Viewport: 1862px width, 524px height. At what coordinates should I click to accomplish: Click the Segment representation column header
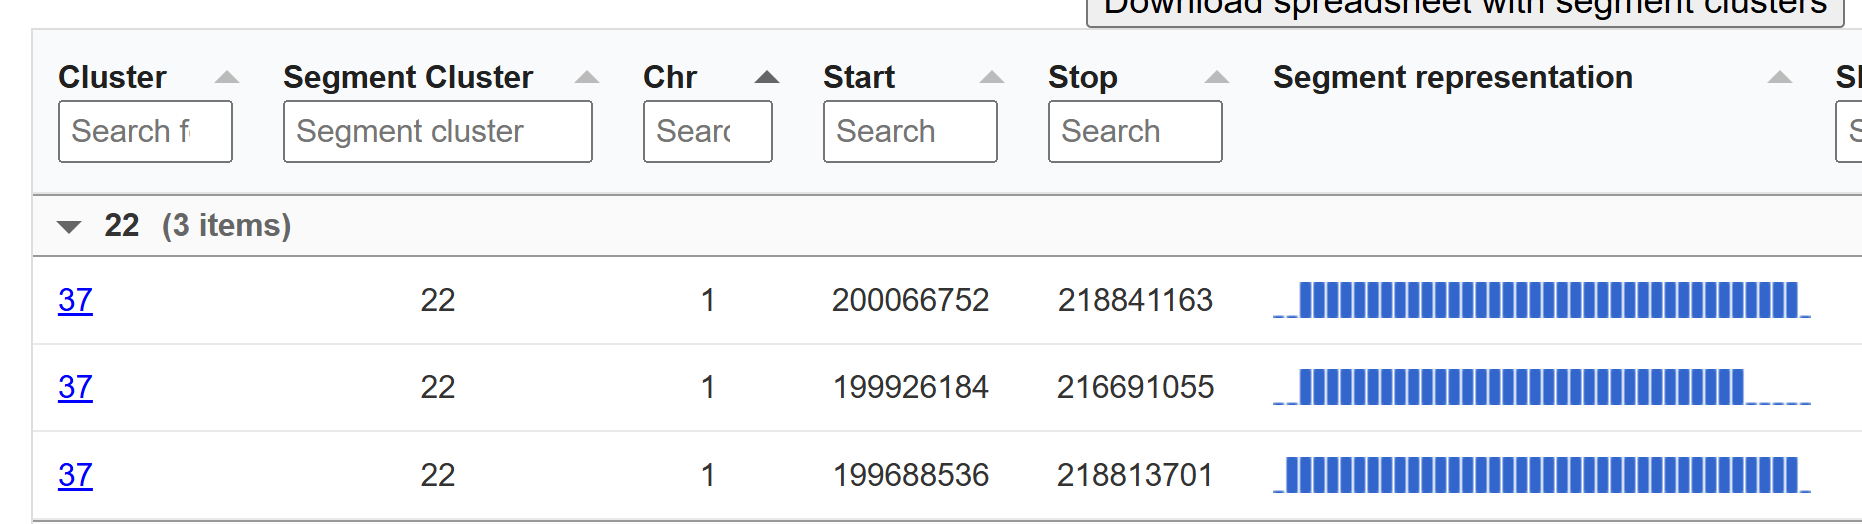[x=1452, y=77]
